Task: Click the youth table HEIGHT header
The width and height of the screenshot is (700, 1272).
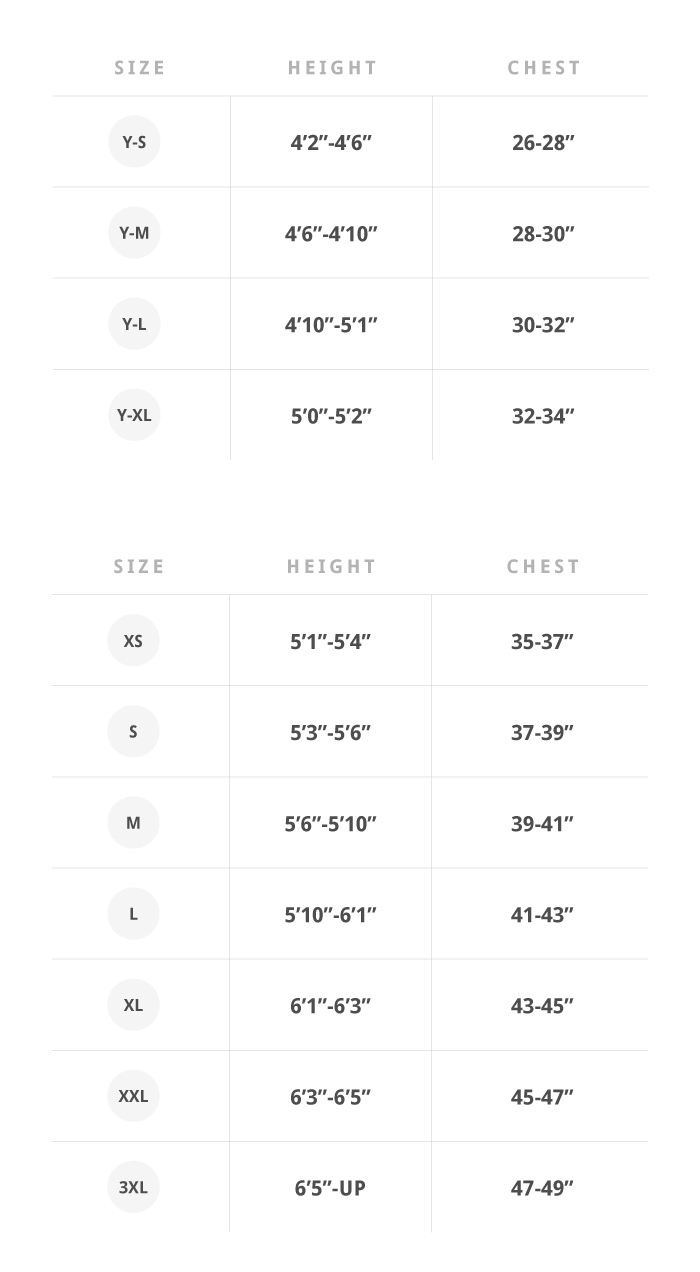Action: [332, 68]
